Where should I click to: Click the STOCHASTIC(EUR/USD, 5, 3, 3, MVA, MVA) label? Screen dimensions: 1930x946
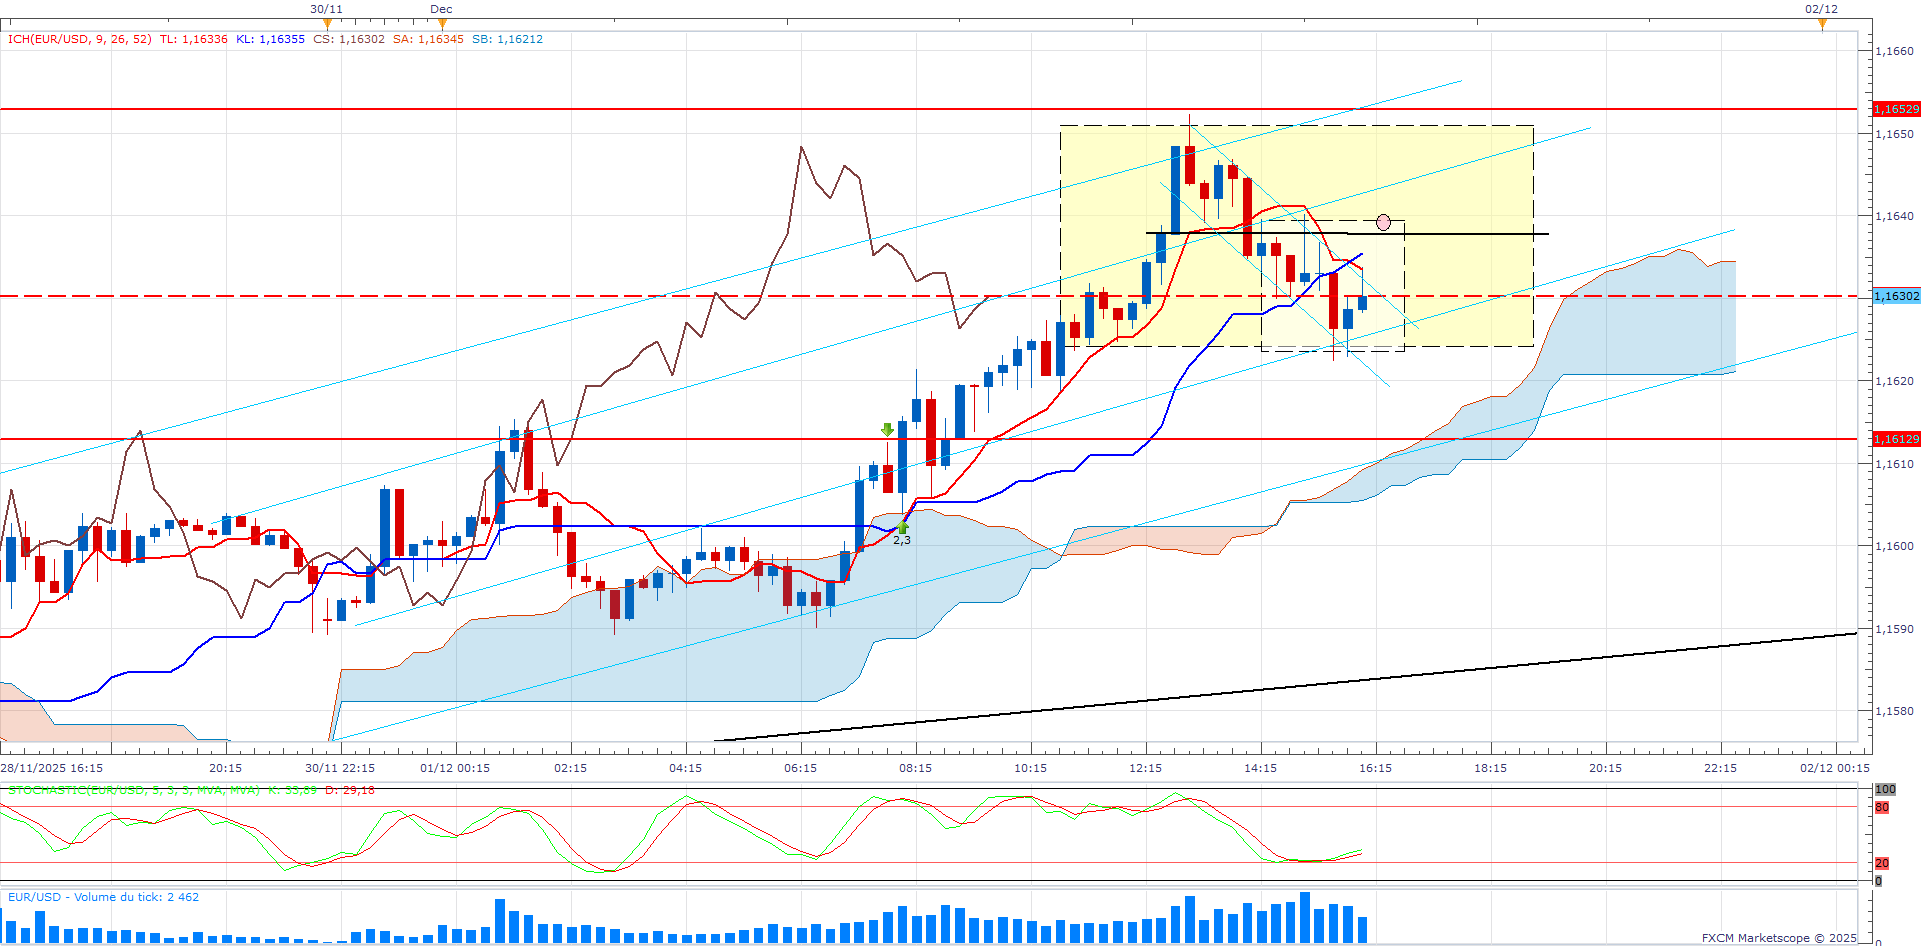click(x=134, y=790)
